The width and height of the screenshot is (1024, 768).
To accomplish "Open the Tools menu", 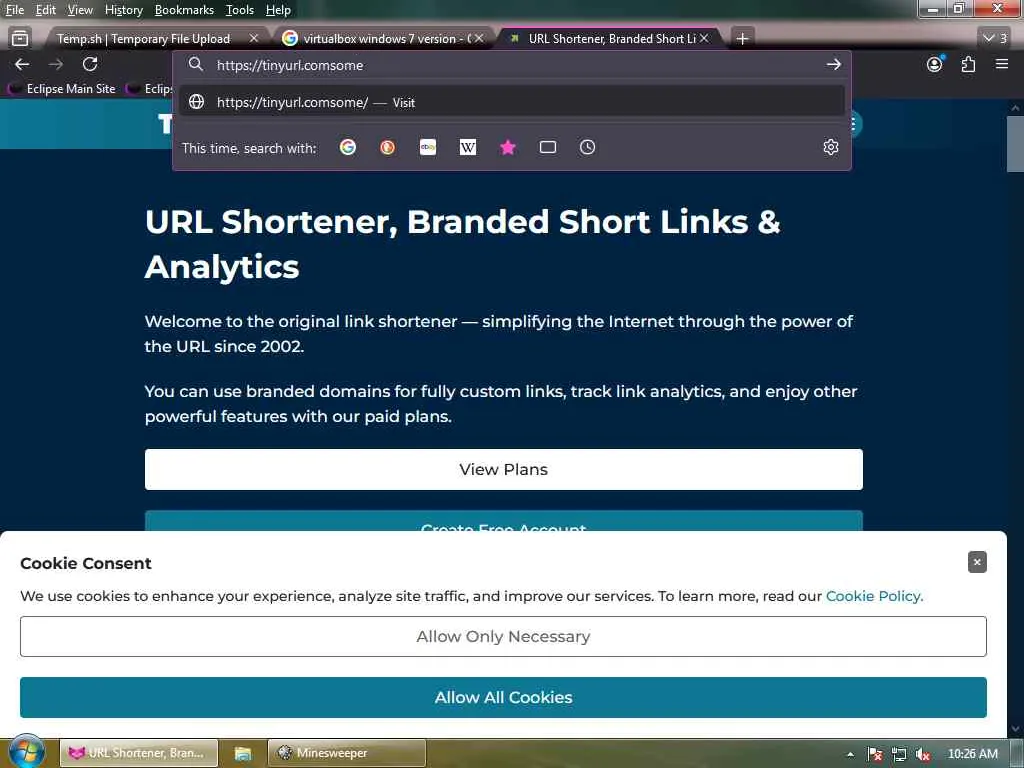I will [240, 10].
